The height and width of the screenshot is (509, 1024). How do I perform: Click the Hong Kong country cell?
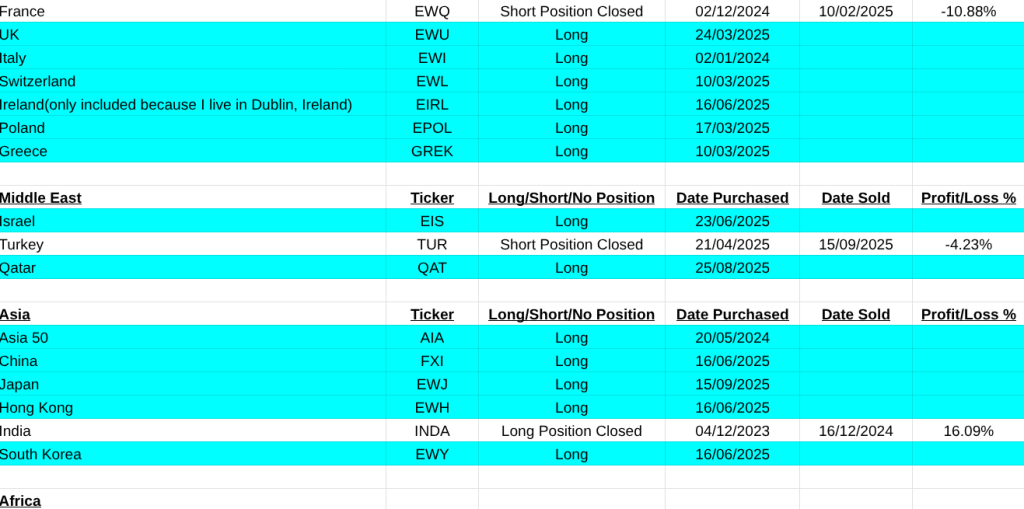36,408
